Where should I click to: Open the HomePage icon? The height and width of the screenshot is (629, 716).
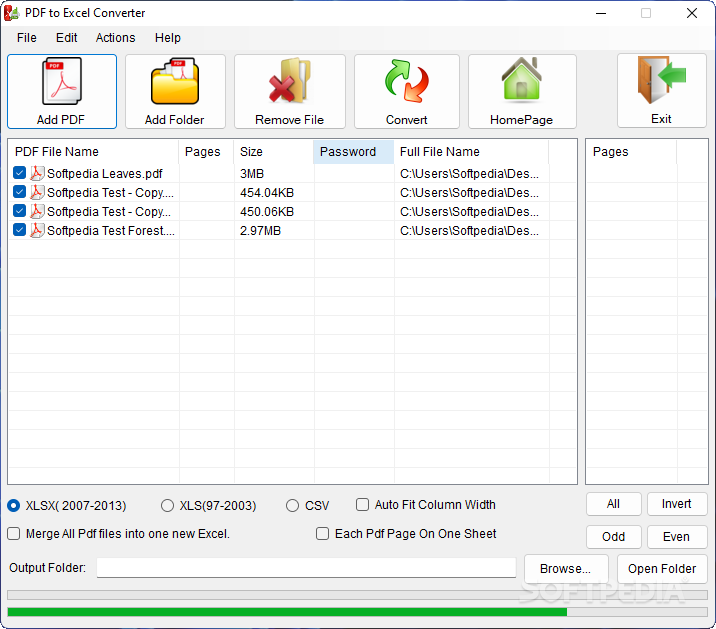[521, 79]
